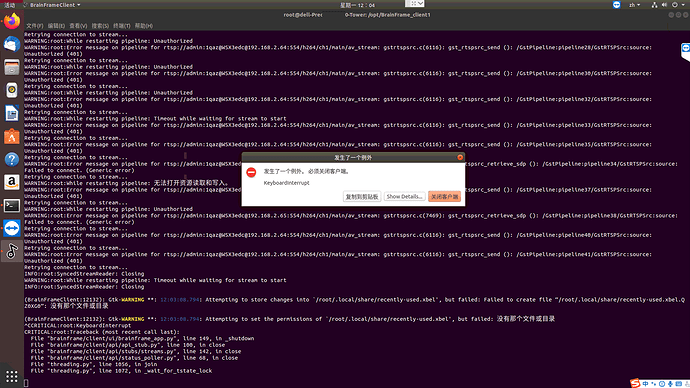Open TeamViewer from the dock
Screen dimensions: 690x388
tap(12, 228)
